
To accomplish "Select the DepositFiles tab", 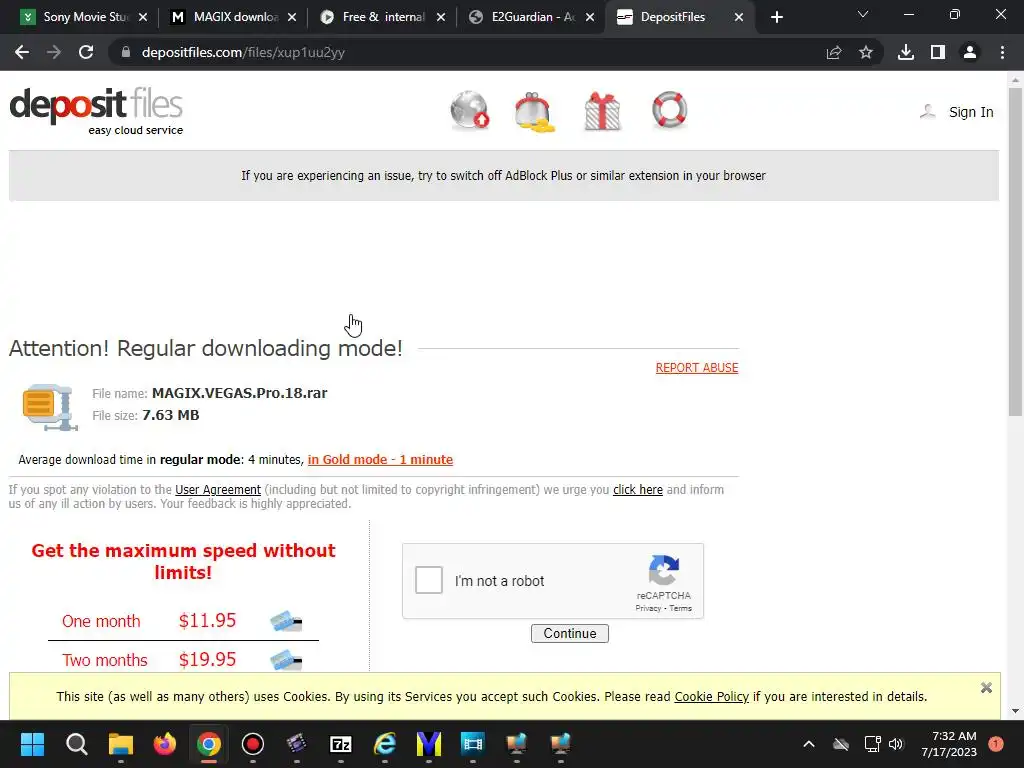I will [x=680, y=17].
